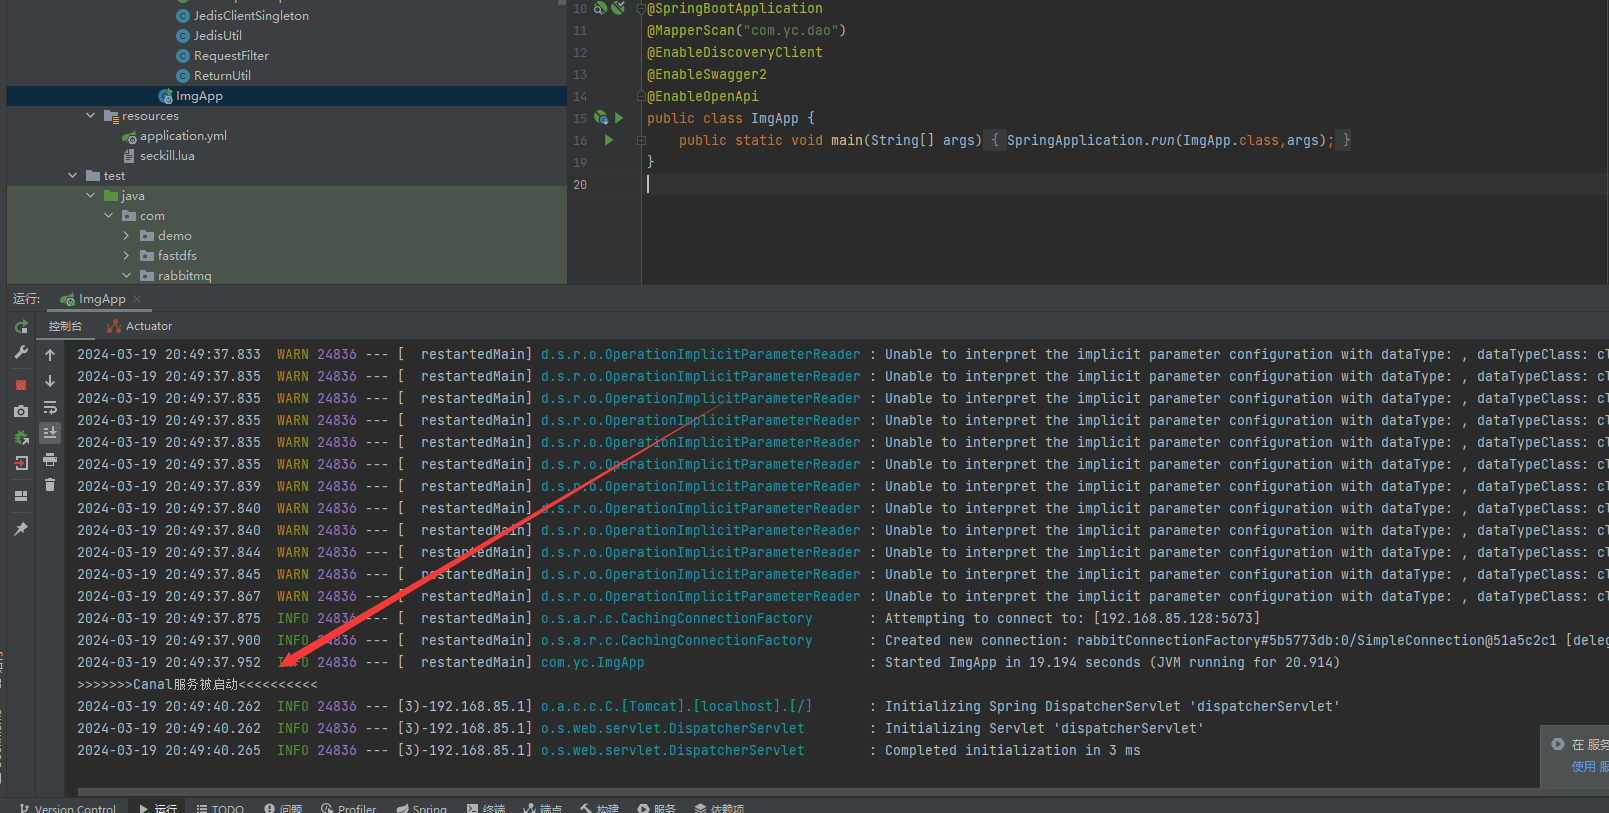Click the camera thread dump icon
Screen dimensions: 1609x813
click(21, 411)
